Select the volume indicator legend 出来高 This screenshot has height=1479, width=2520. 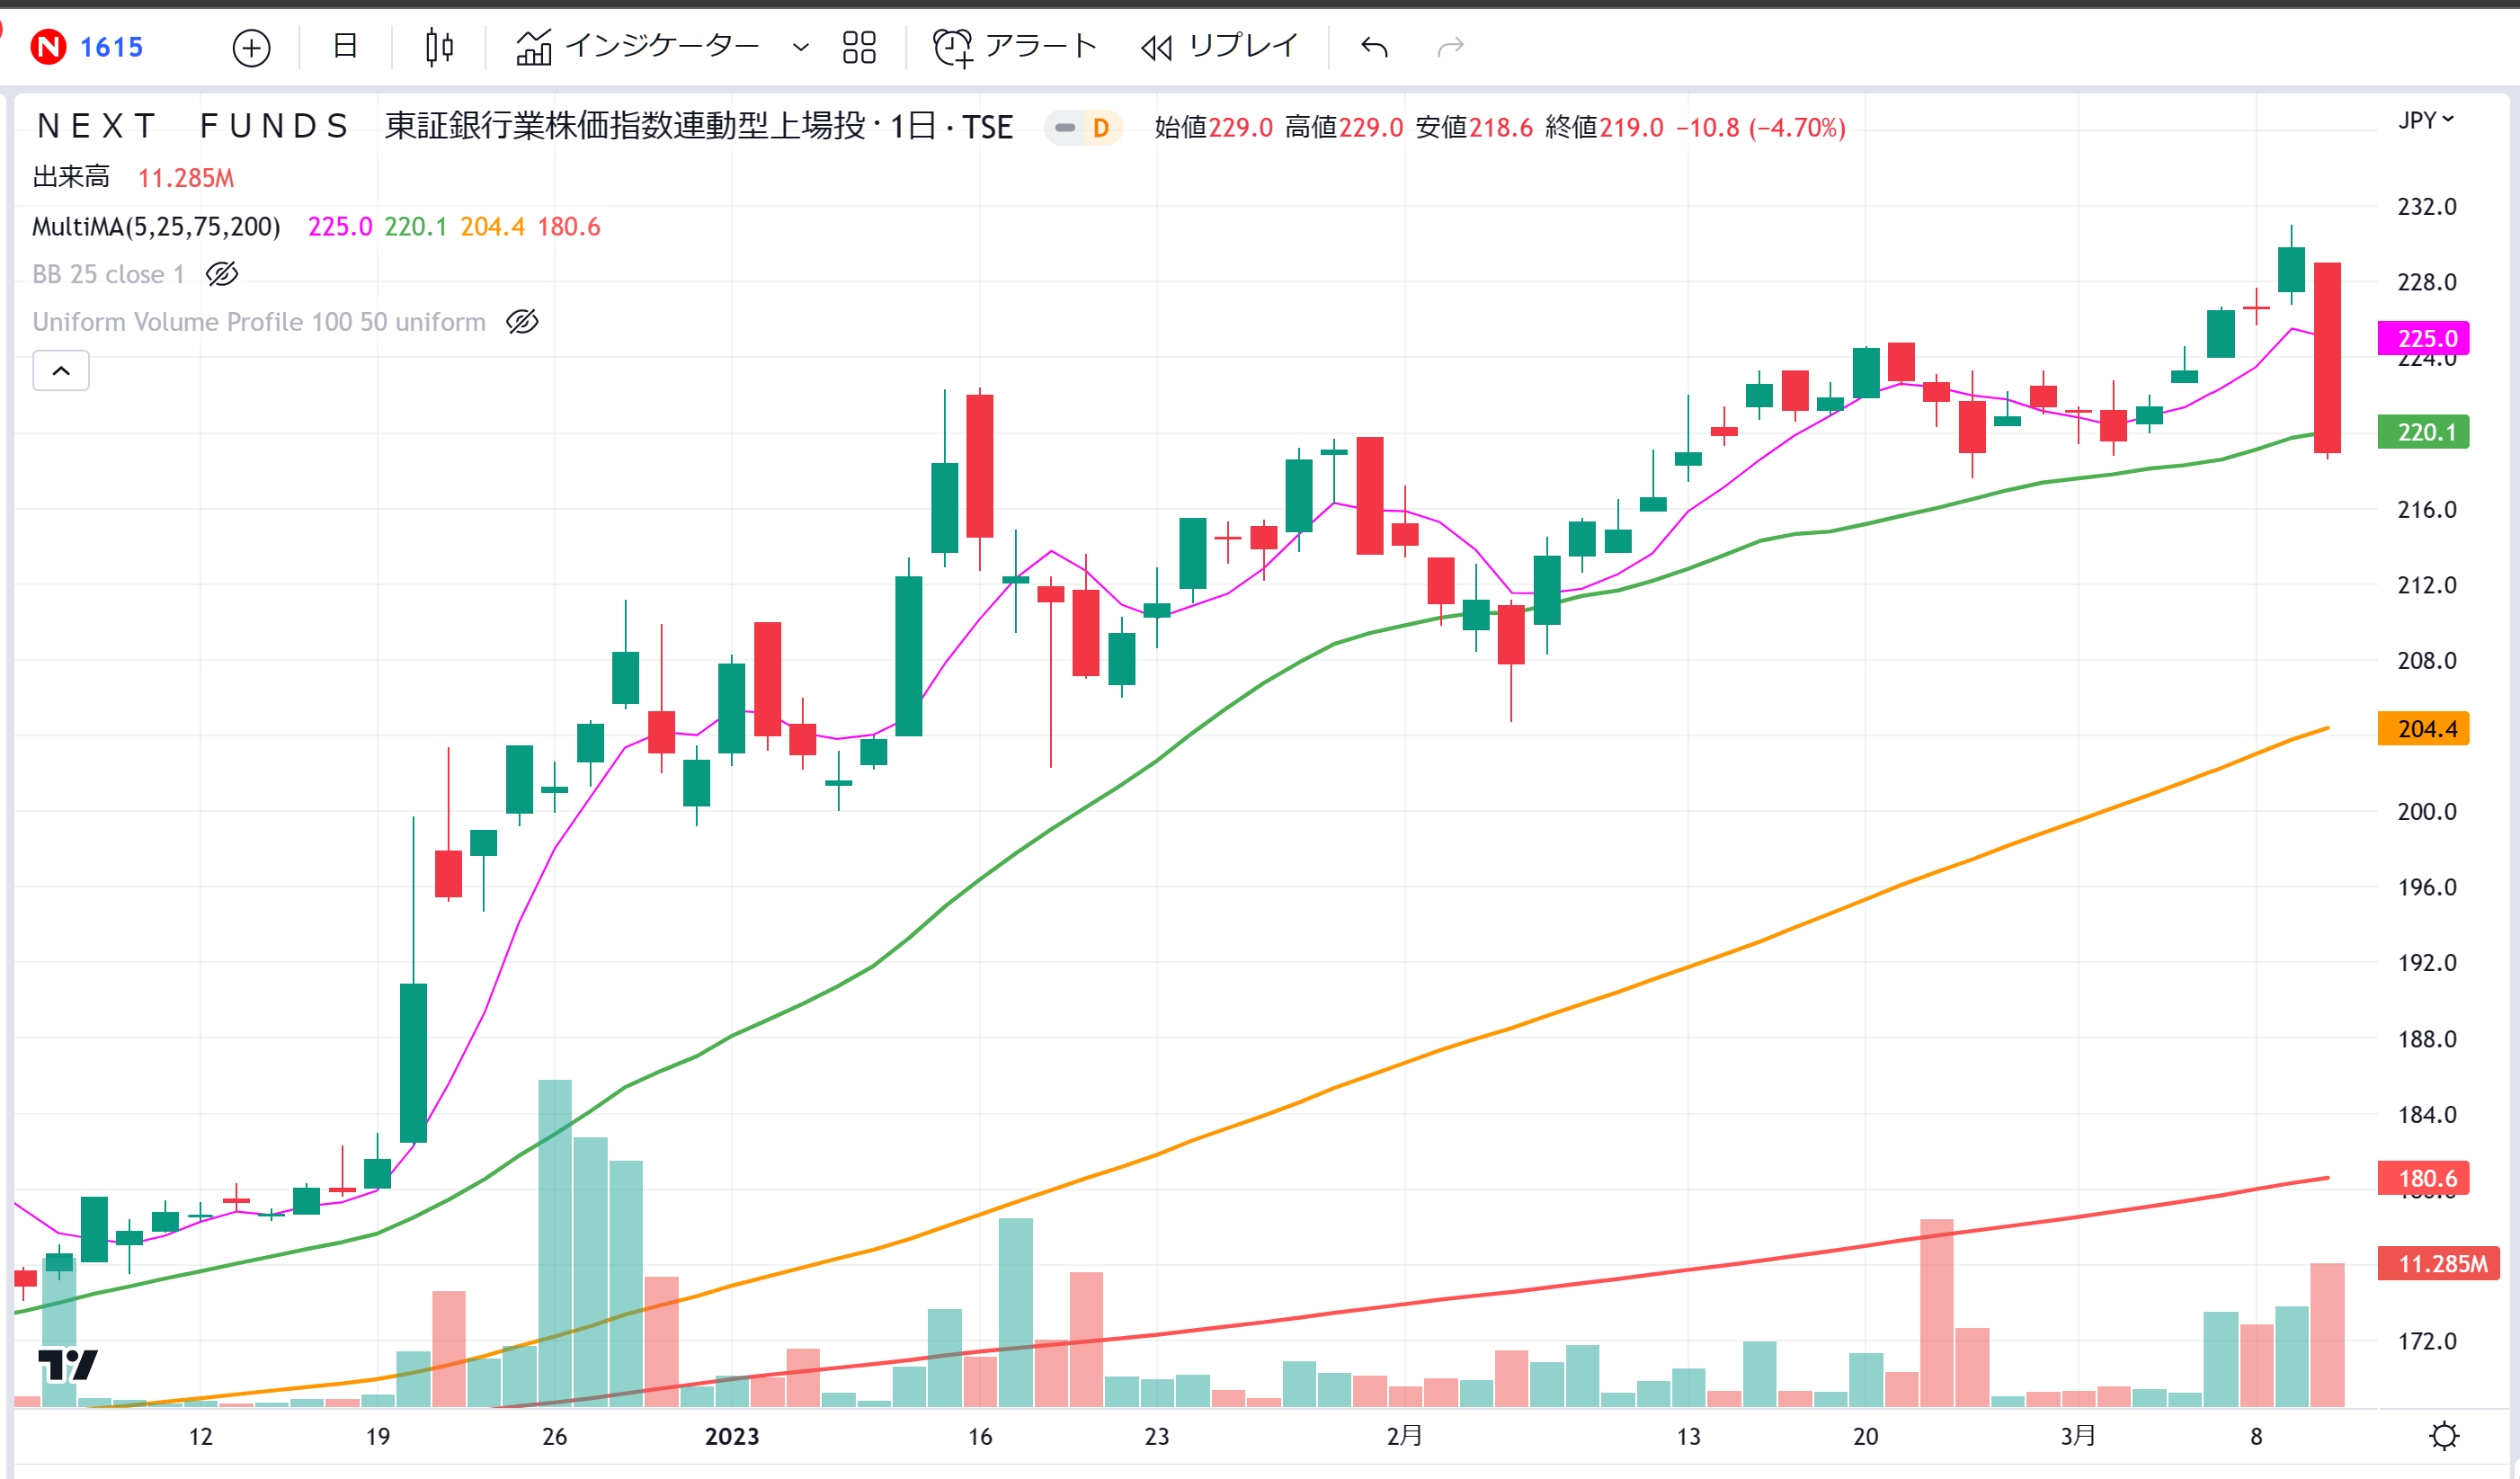pos(71,178)
